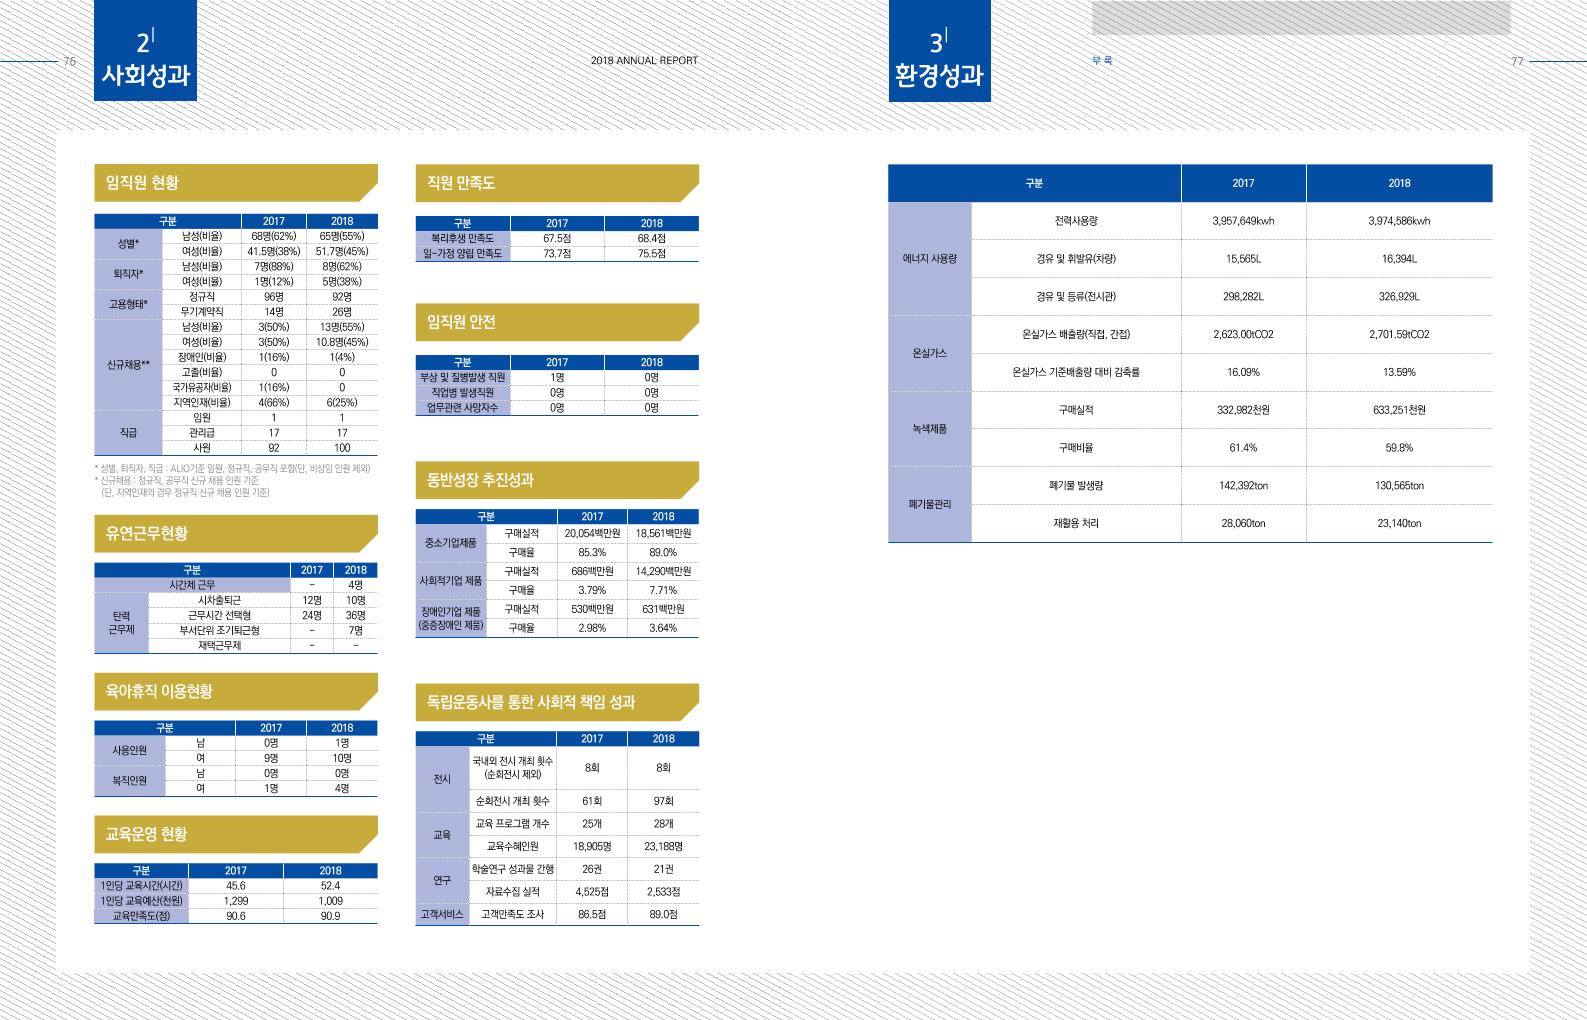This screenshot has width=1587, height=1020.
Task: Select the '임직원 안전' section heading
Action: click(557, 322)
